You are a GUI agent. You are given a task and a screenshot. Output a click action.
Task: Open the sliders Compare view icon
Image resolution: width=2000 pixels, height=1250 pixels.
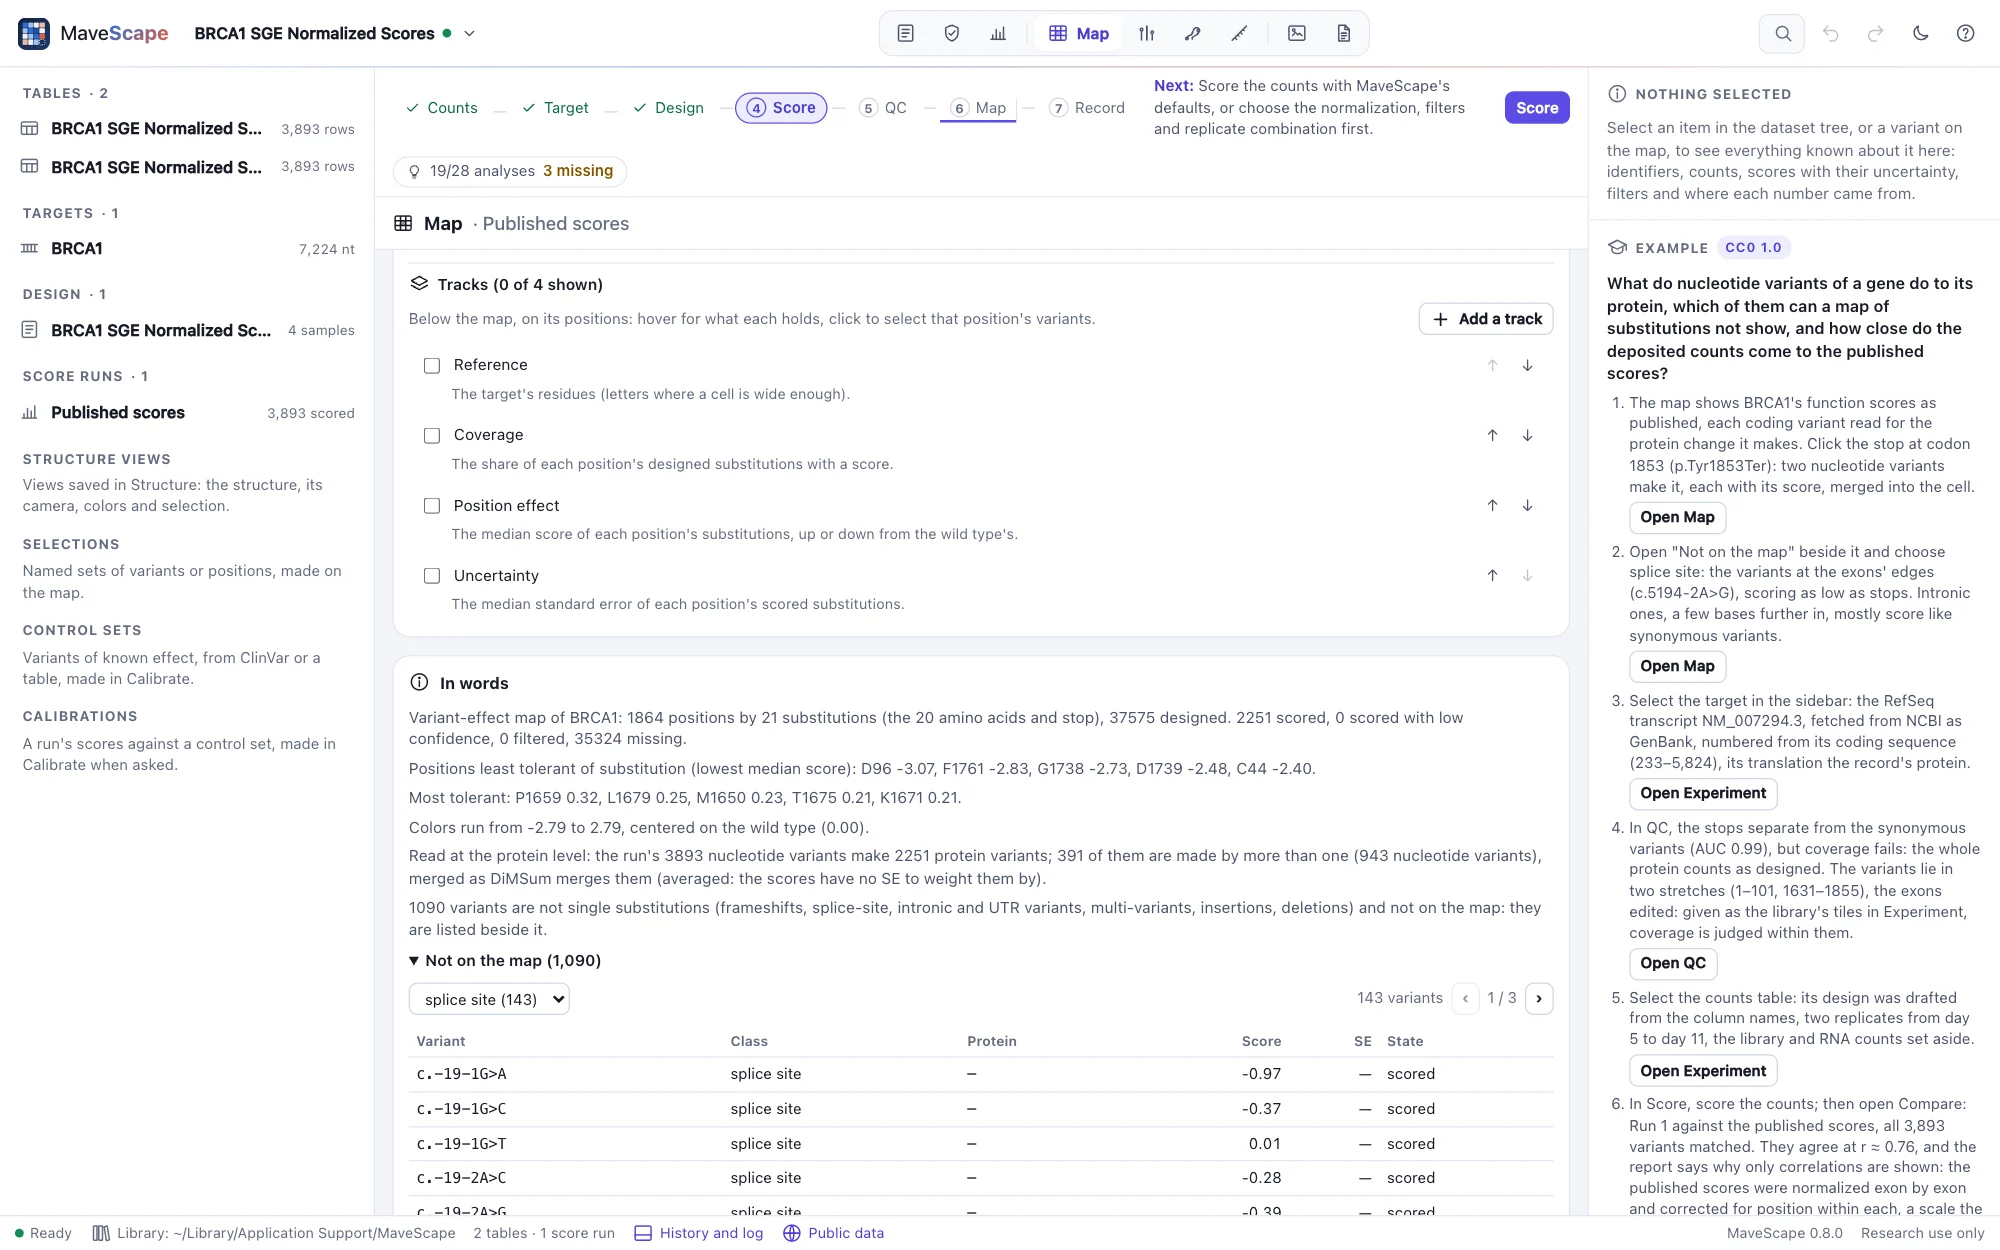pos(1146,33)
